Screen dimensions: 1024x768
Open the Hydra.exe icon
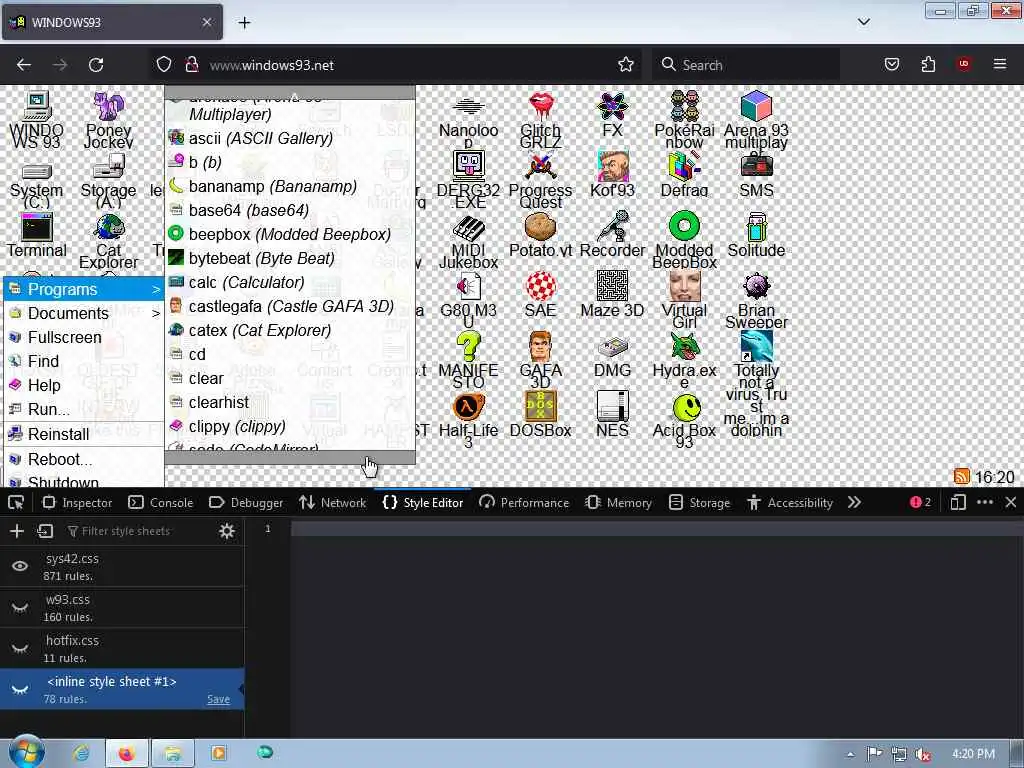[684, 361]
